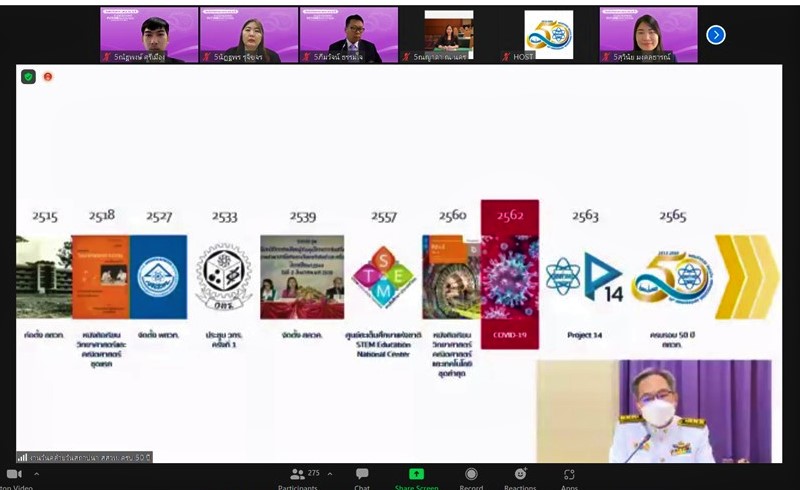The height and width of the screenshot is (490, 800).
Task: Click the signal bars connection icon
Action: [x=22, y=457]
